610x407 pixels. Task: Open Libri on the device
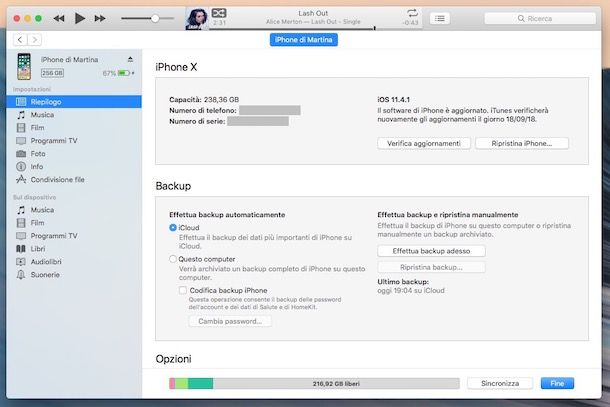pyautogui.click(x=74, y=249)
